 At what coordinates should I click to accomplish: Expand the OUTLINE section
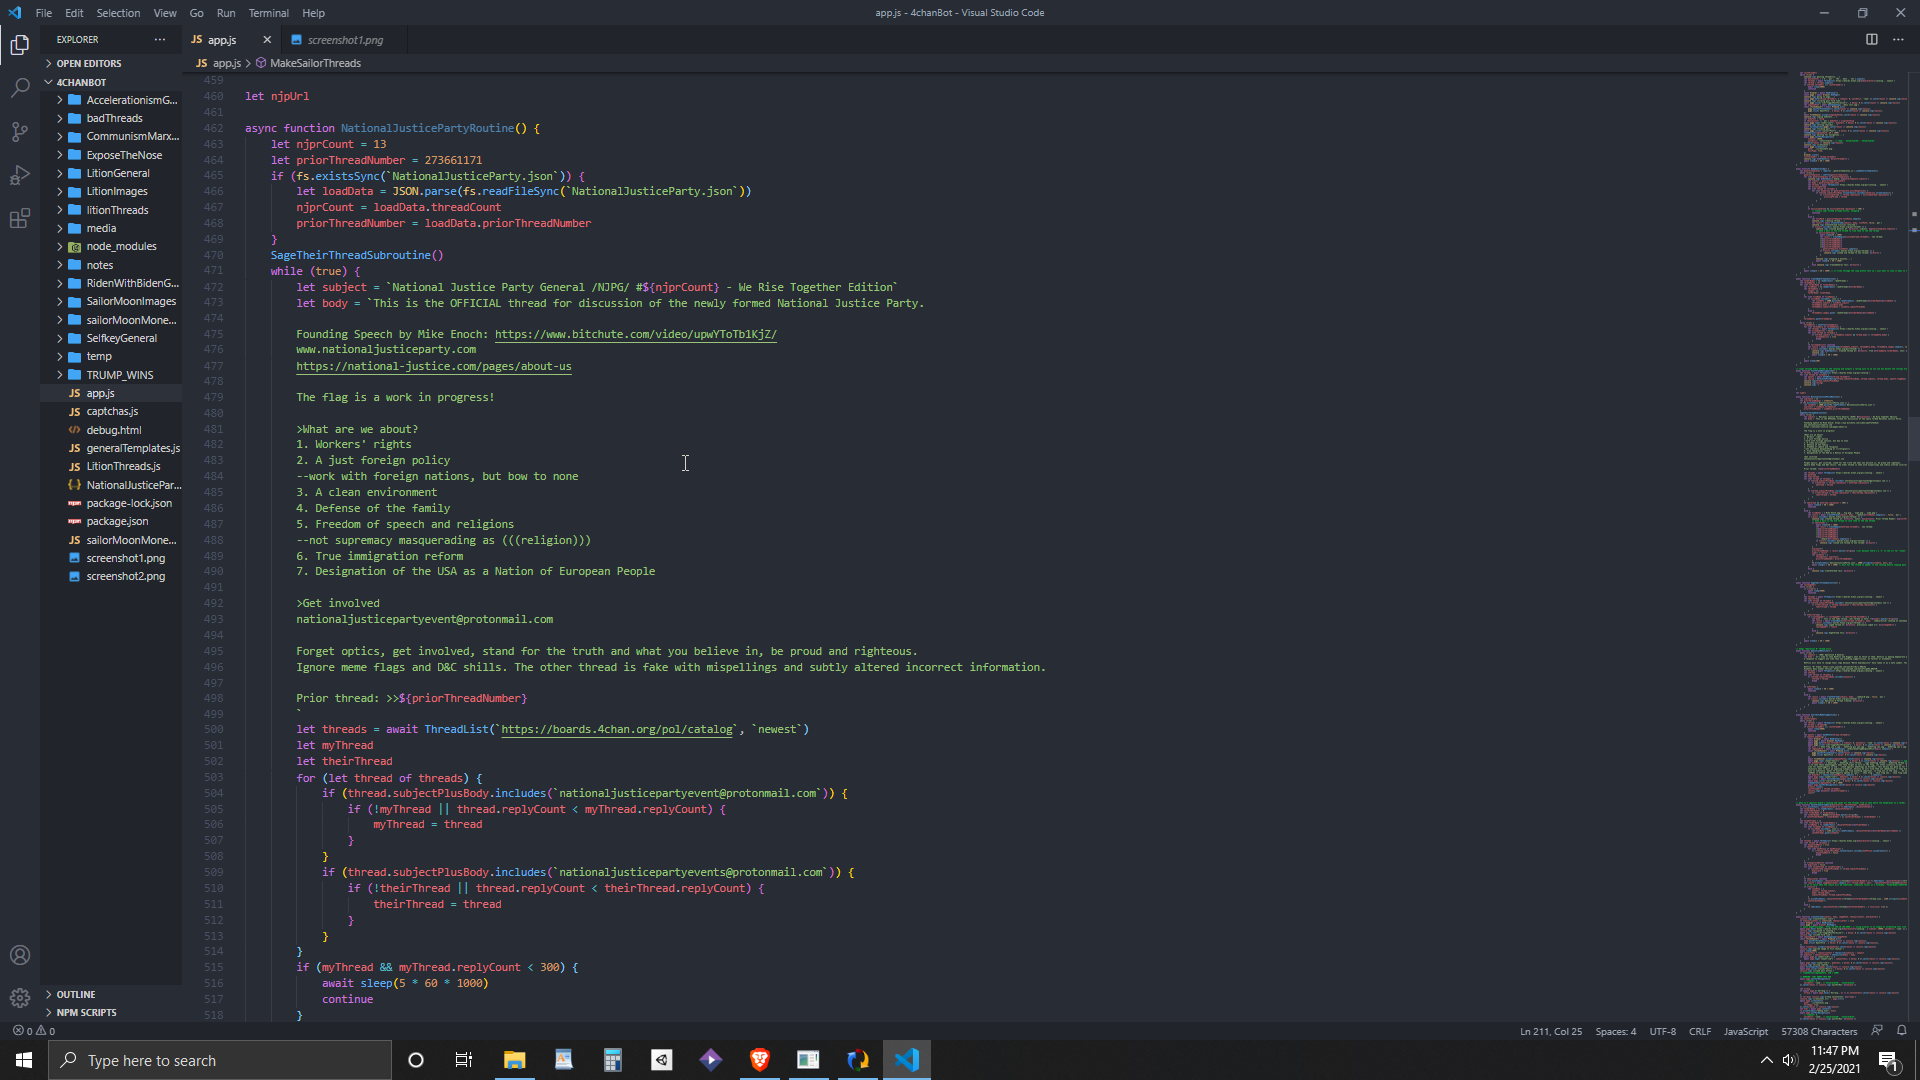pos(111,994)
